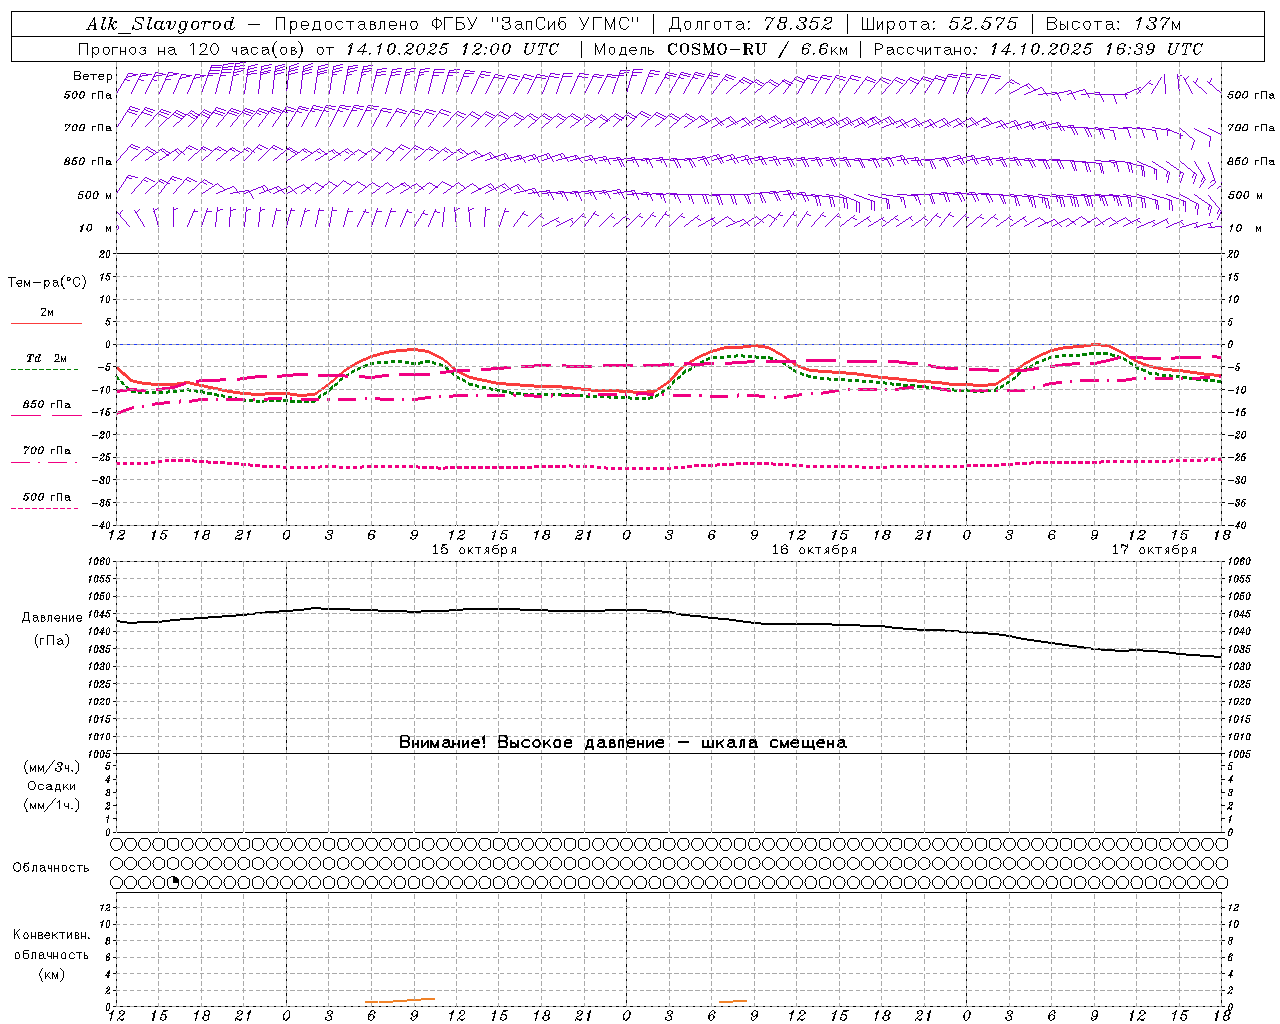Select the "Рассчитано: 14.10.2025 16:39 UTC" text
Screen dimensions: 1280x1024
pos(1038,49)
